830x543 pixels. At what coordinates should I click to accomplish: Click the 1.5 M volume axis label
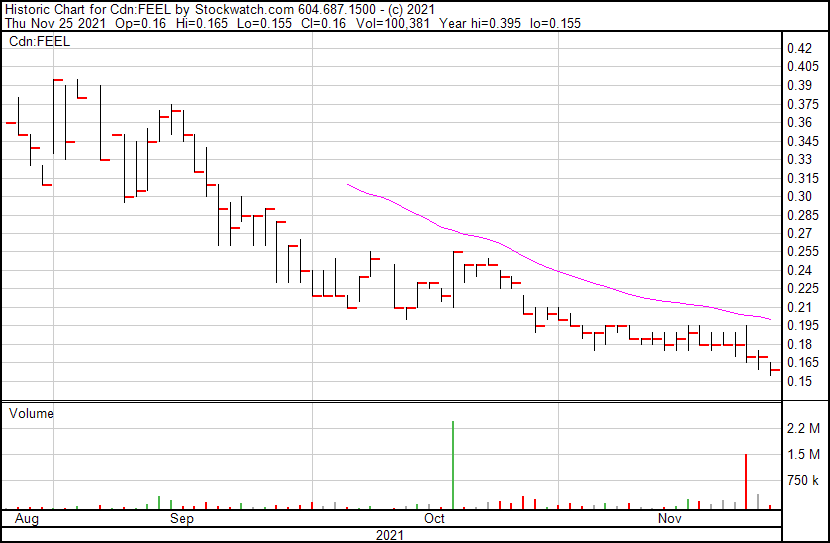point(803,455)
